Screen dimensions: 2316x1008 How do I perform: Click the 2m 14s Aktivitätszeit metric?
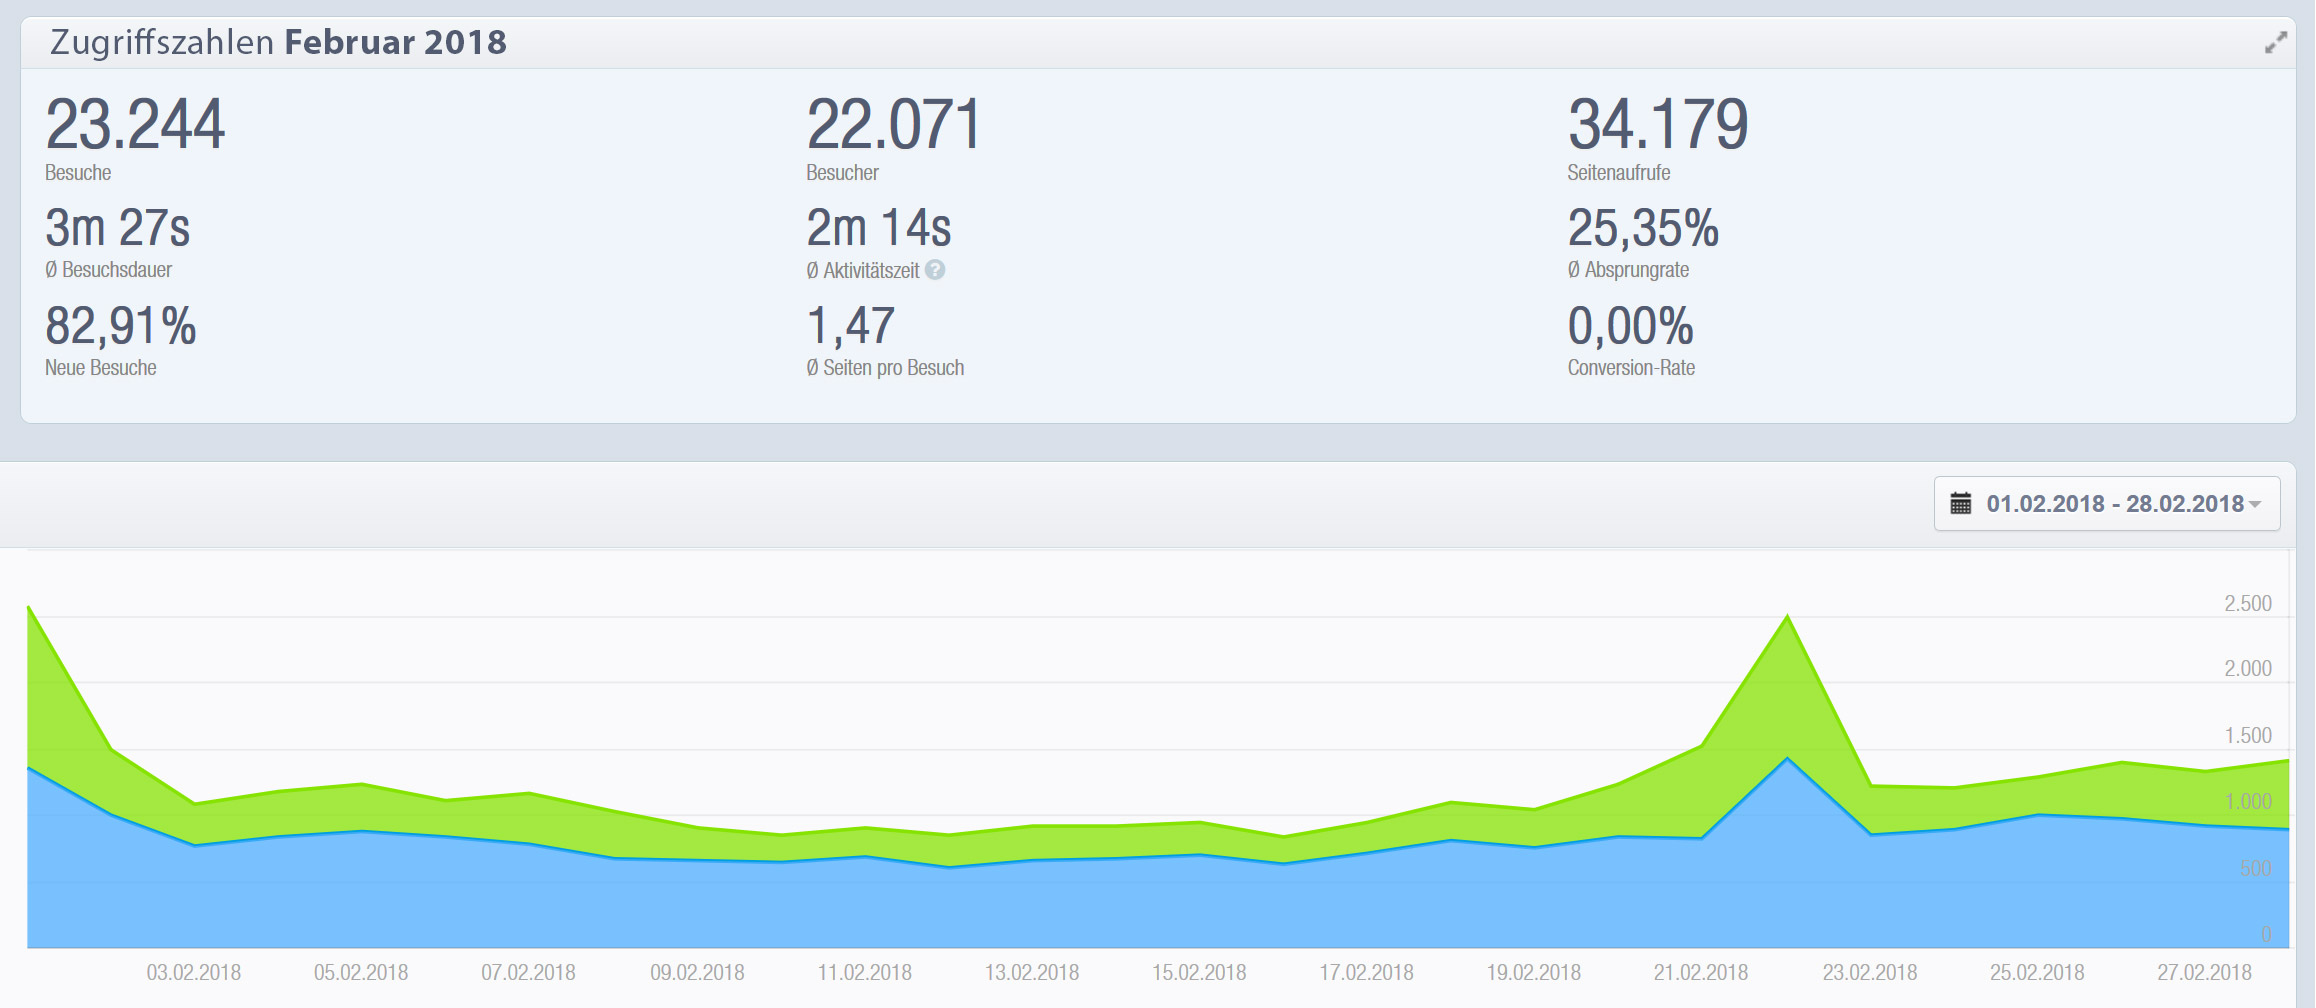(878, 228)
